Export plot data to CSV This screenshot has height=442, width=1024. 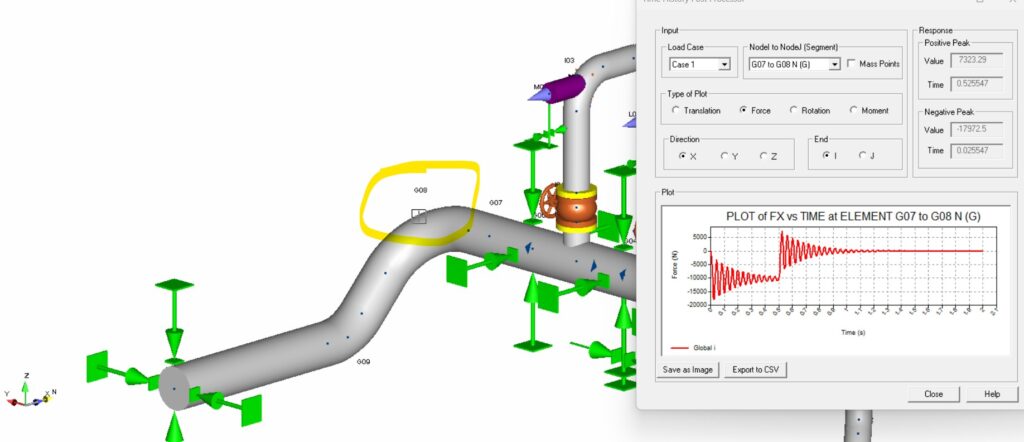(756, 370)
